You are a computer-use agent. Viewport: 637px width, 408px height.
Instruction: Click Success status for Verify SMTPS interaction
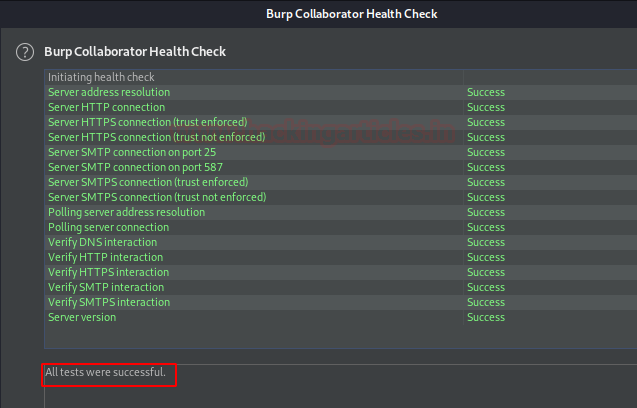[x=486, y=303]
